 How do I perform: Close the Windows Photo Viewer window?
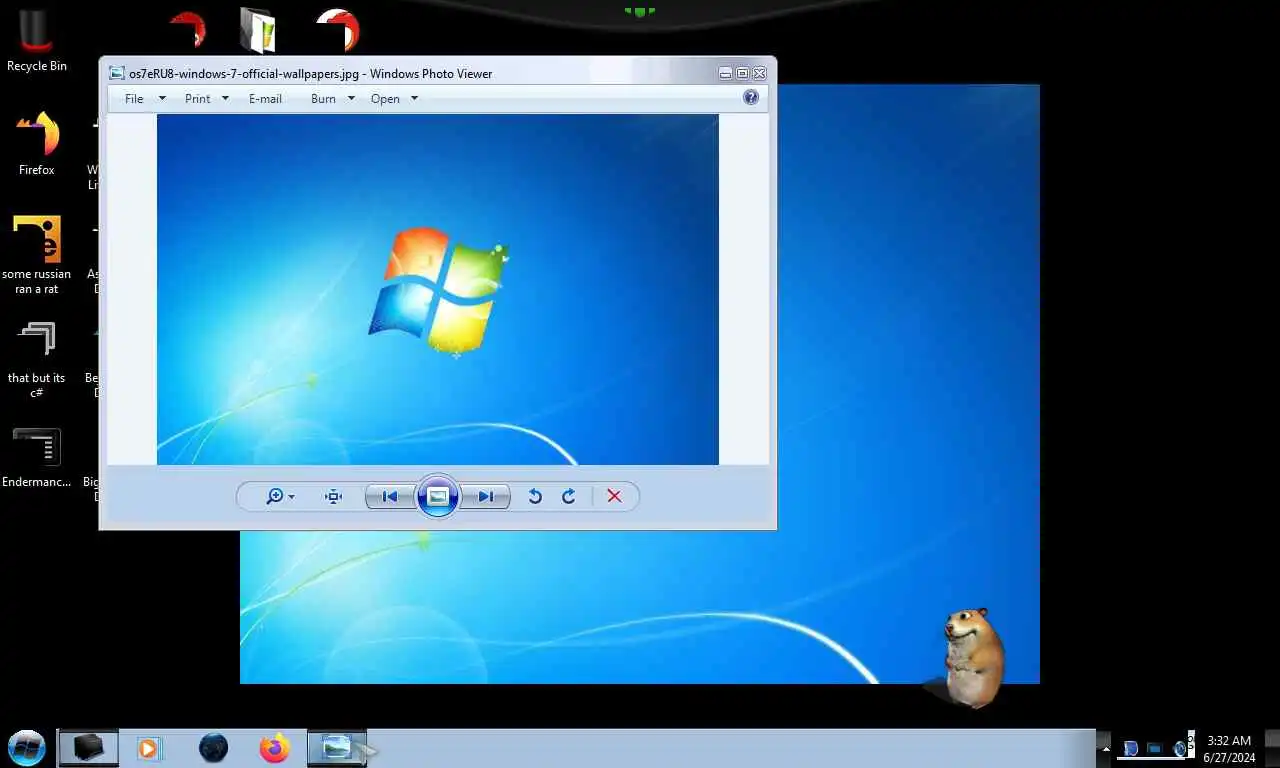(759, 73)
